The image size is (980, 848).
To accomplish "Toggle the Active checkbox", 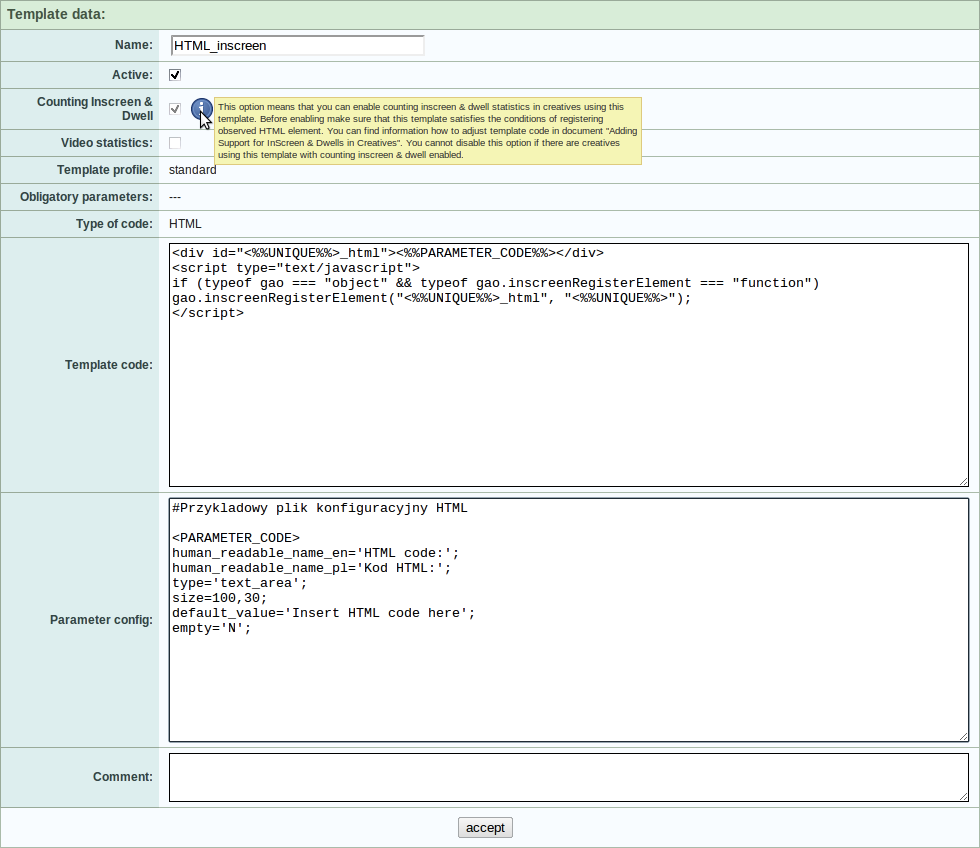I will coord(175,75).
